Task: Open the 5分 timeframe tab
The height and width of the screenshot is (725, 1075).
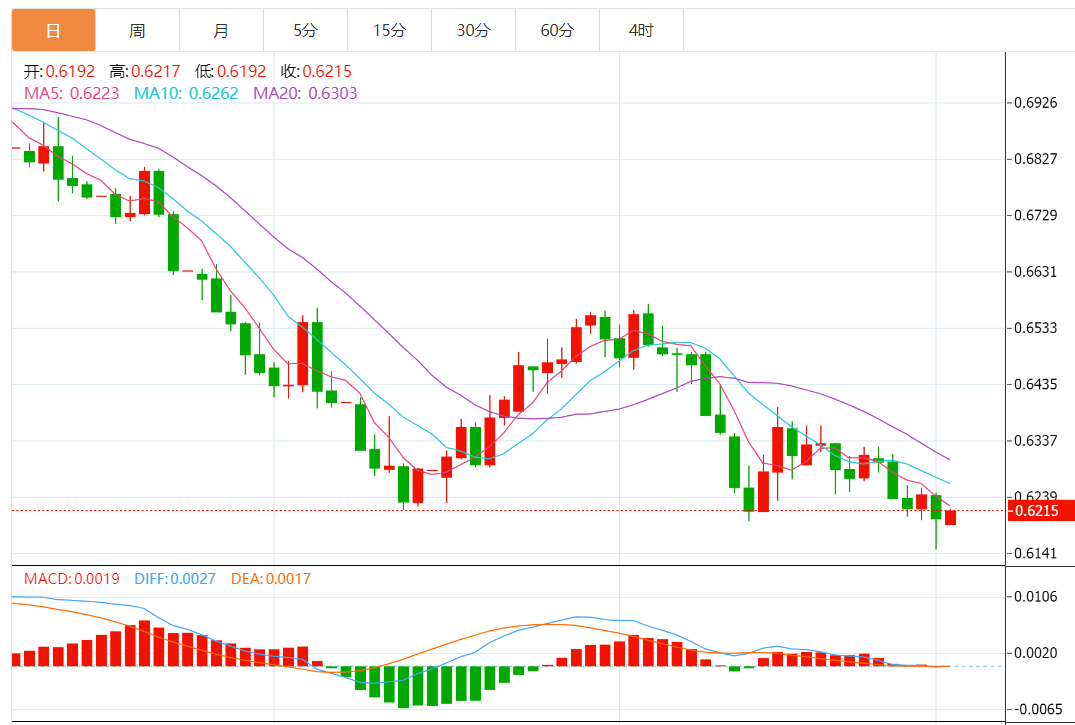Action: (x=306, y=30)
